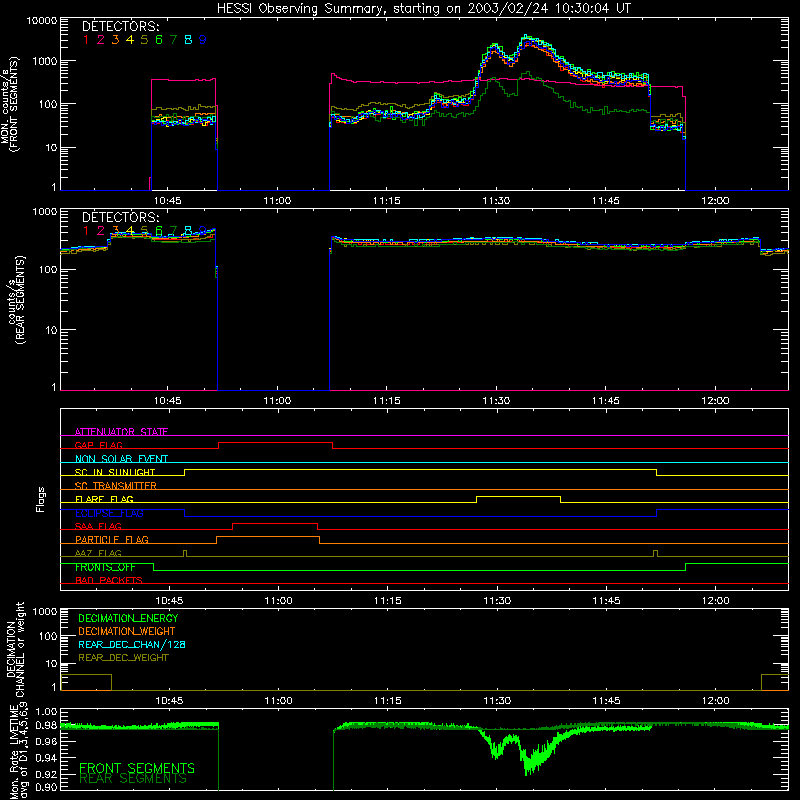Screen dimensions: 800x800
Task: Select cyan detector 8 in front segments legend
Action: coord(188,40)
